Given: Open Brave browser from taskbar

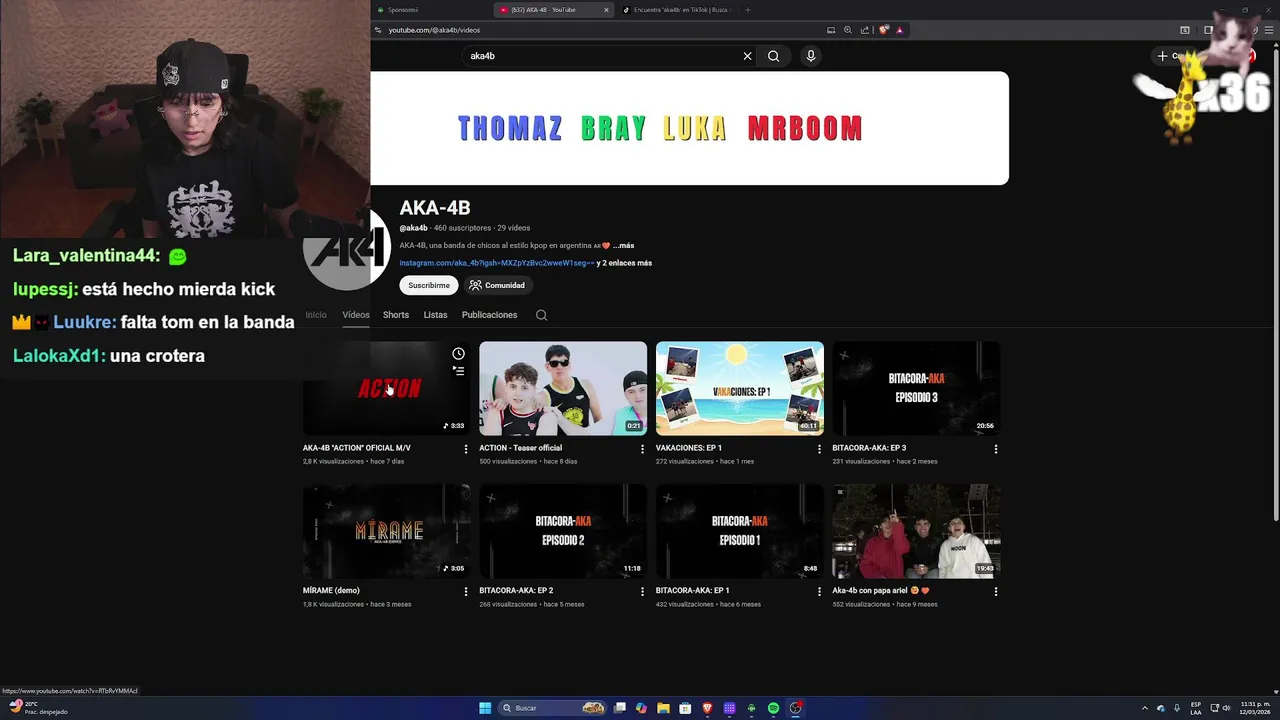Looking at the screenshot, I should click(707, 708).
